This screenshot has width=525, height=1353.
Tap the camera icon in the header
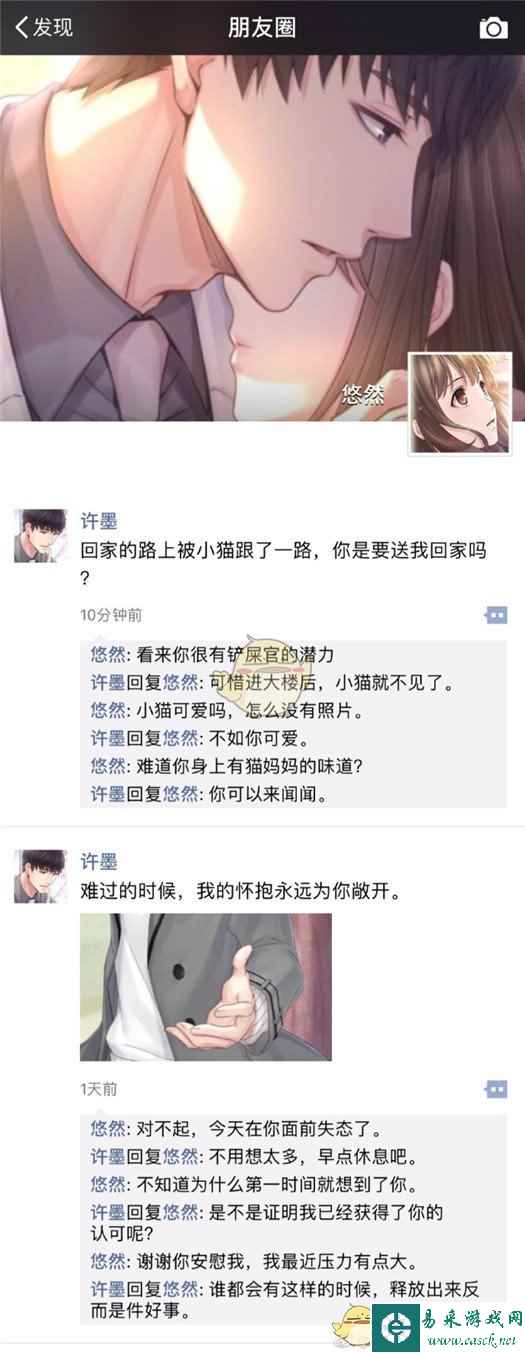493,27
